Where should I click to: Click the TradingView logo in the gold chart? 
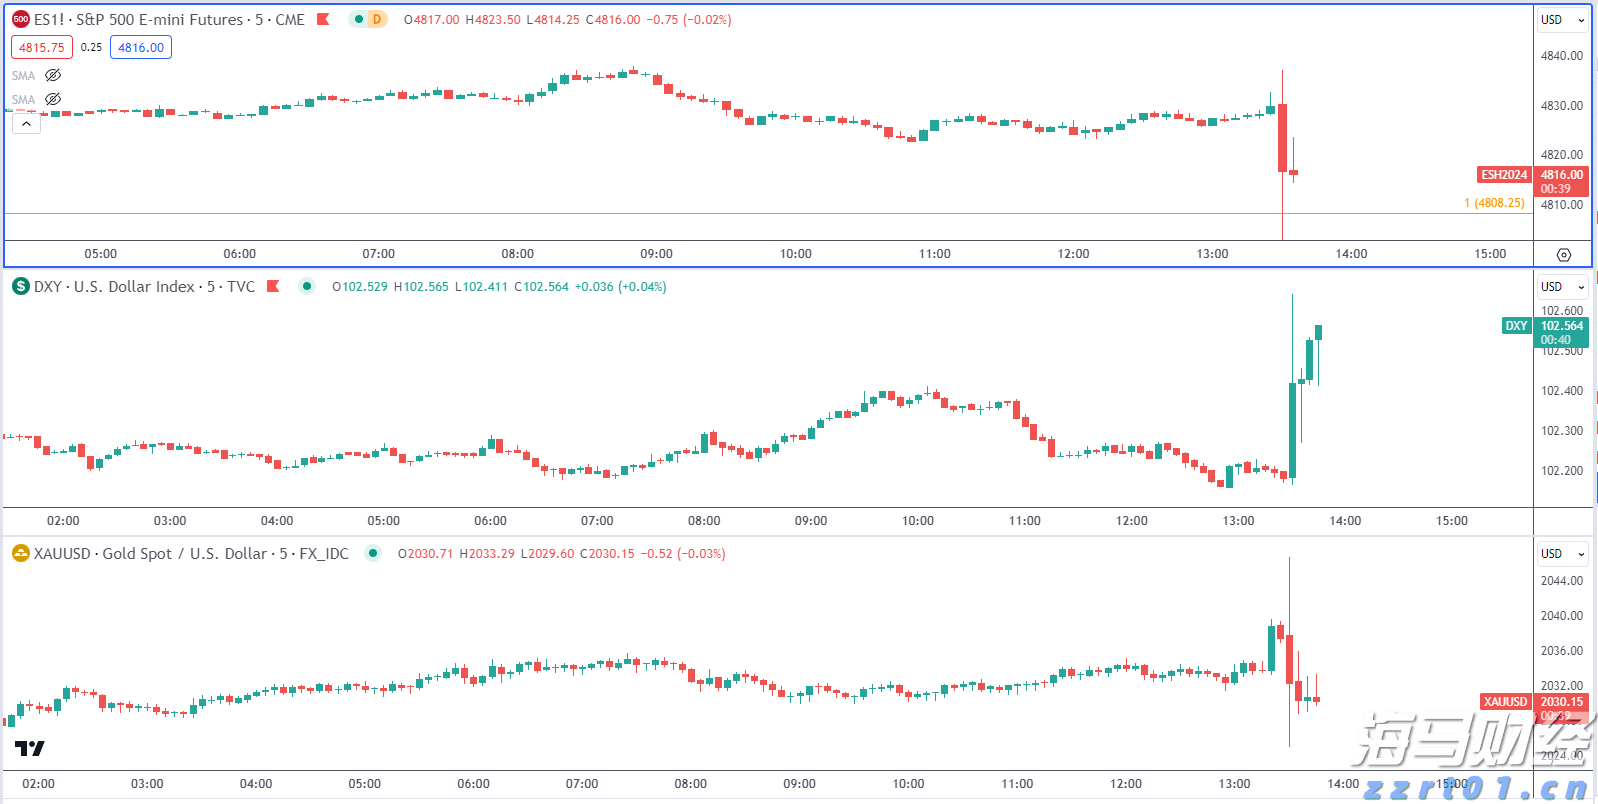click(30, 748)
